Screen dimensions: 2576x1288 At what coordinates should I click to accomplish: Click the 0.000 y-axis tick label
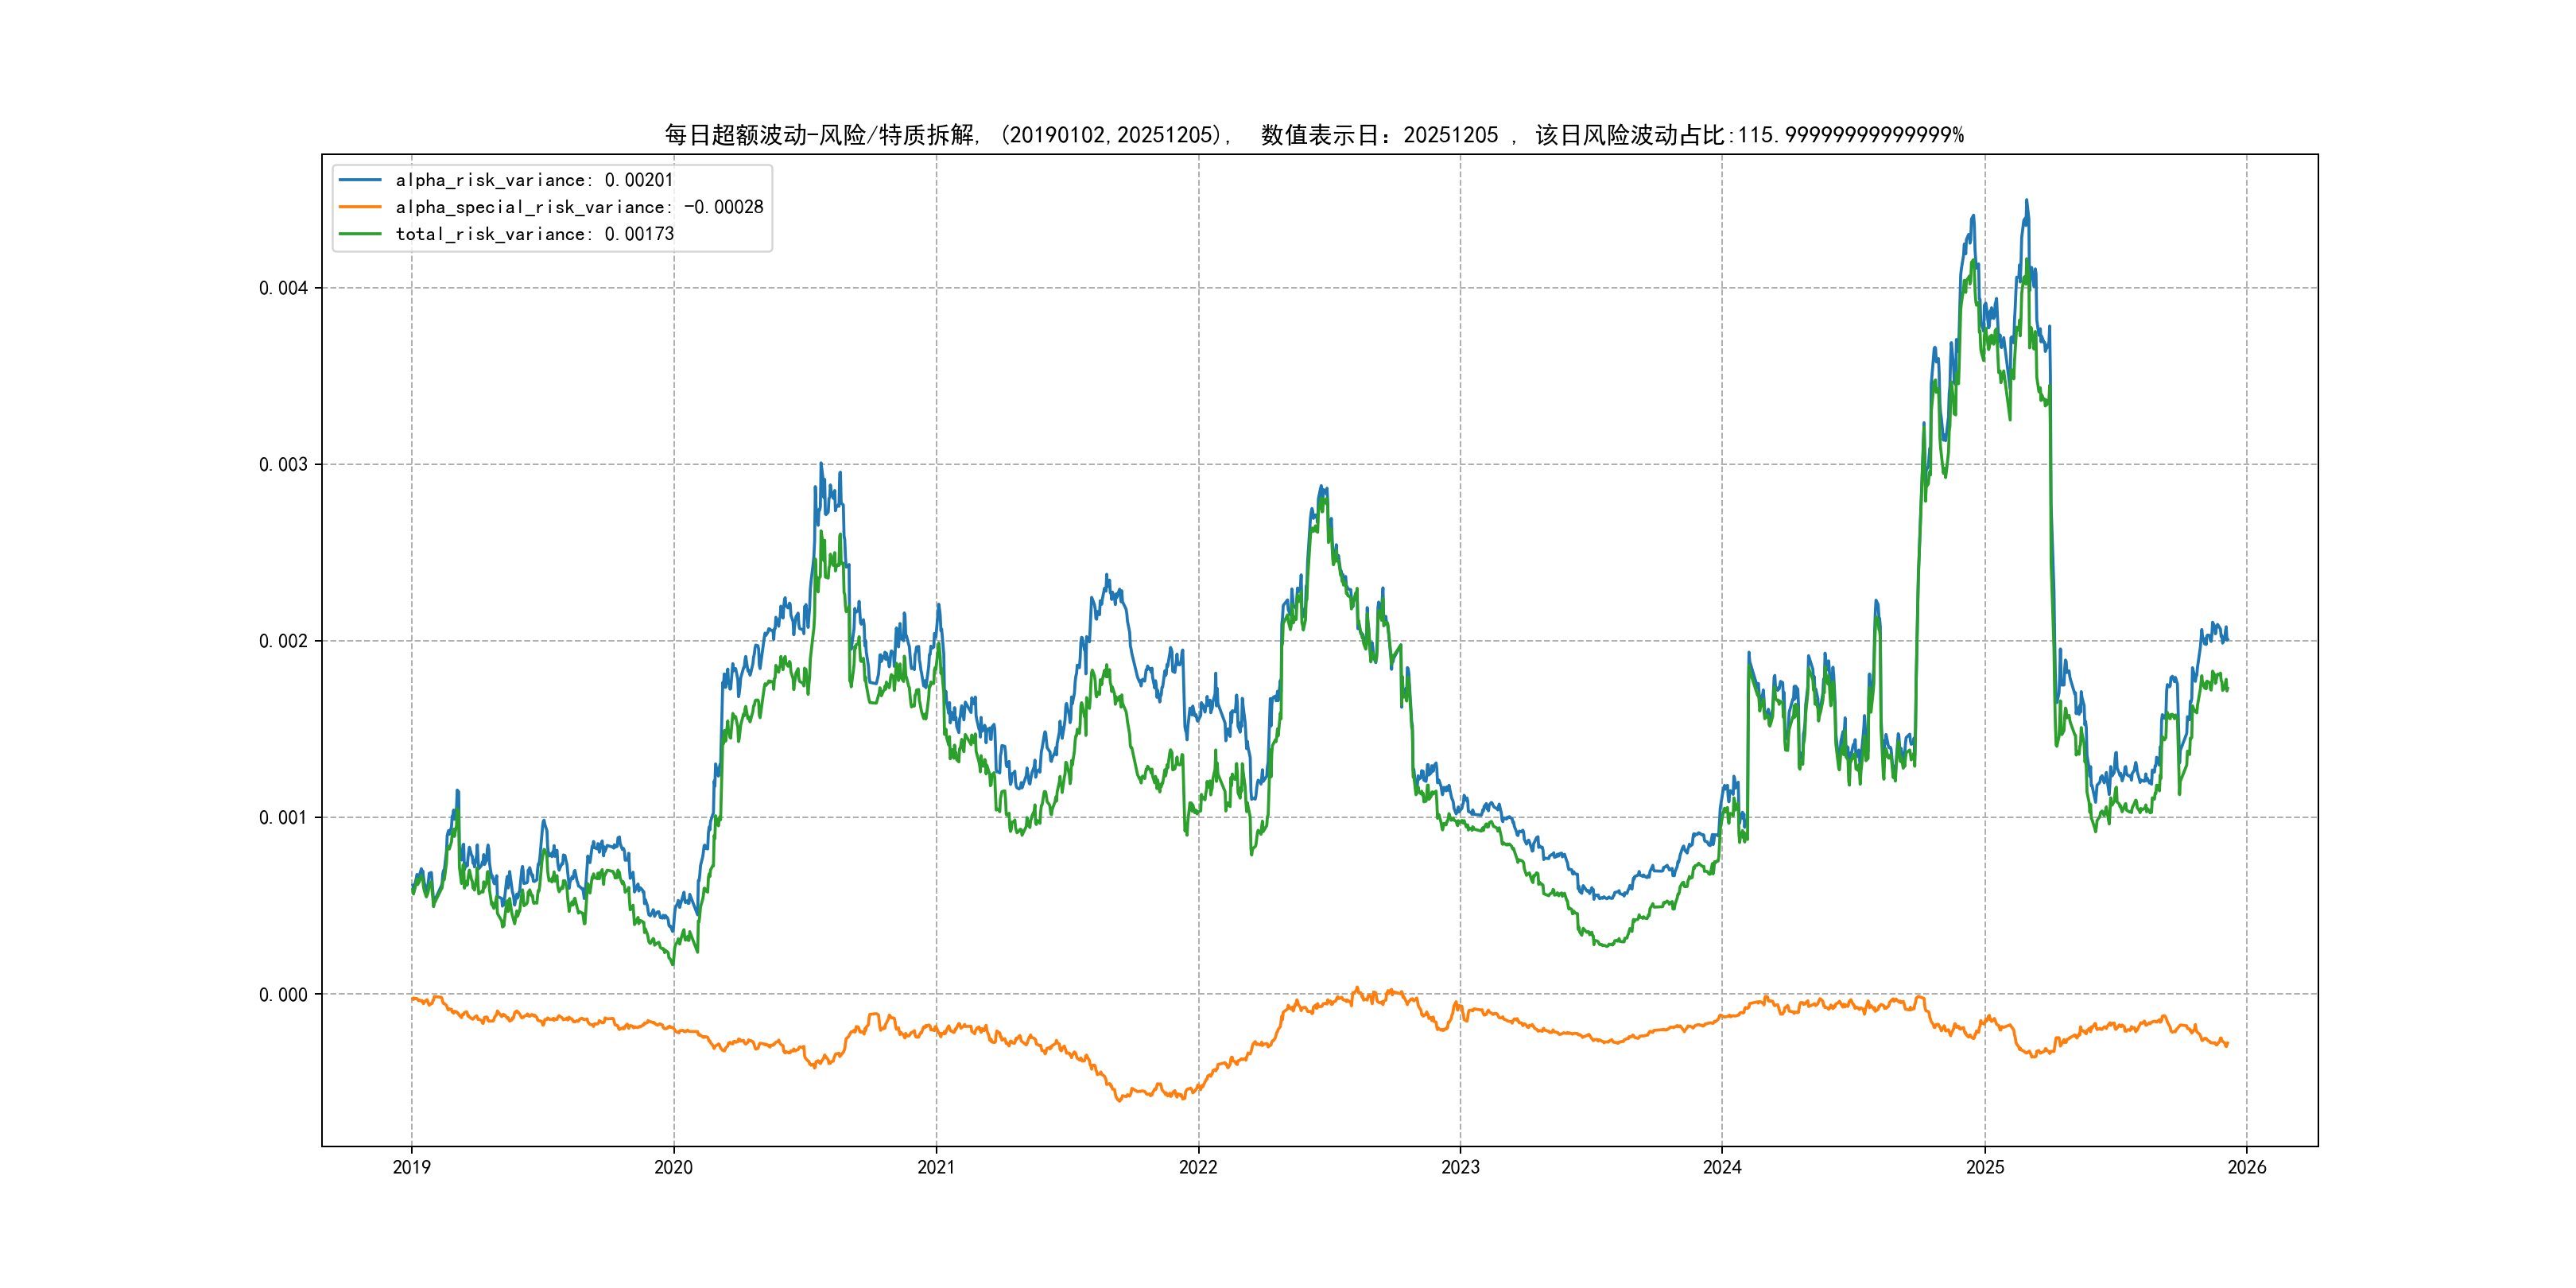coord(283,994)
